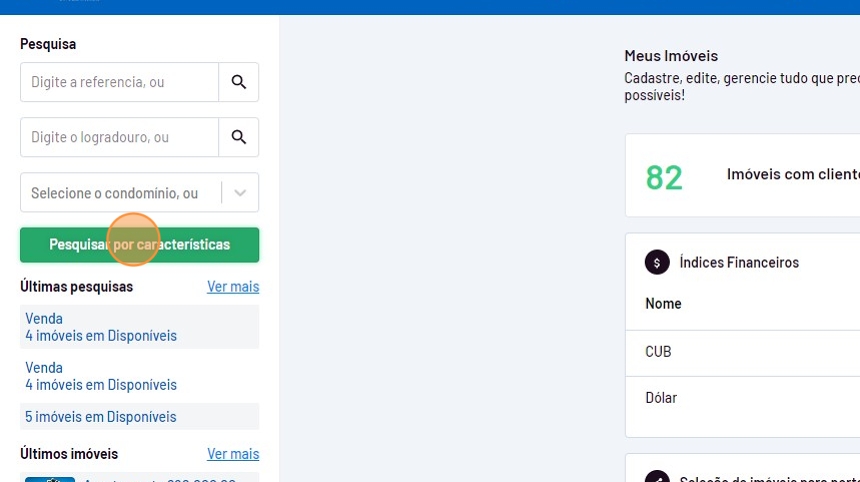
Task: Select first Venda 4 imóveis em Disponíveis search
Action: point(139,327)
